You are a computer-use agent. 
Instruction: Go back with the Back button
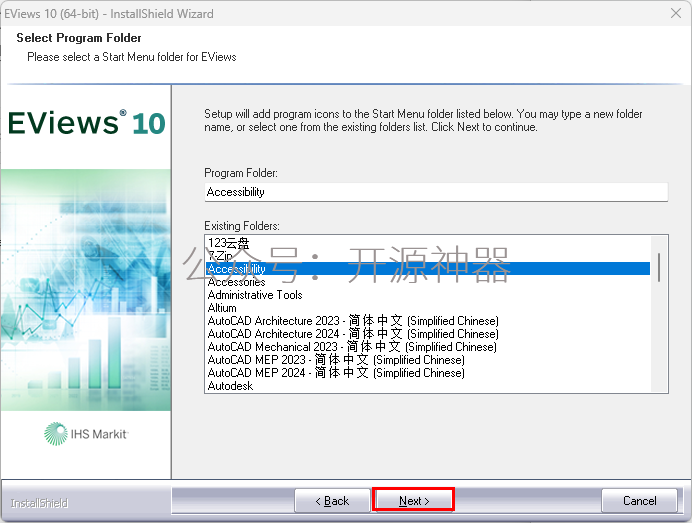(332, 500)
